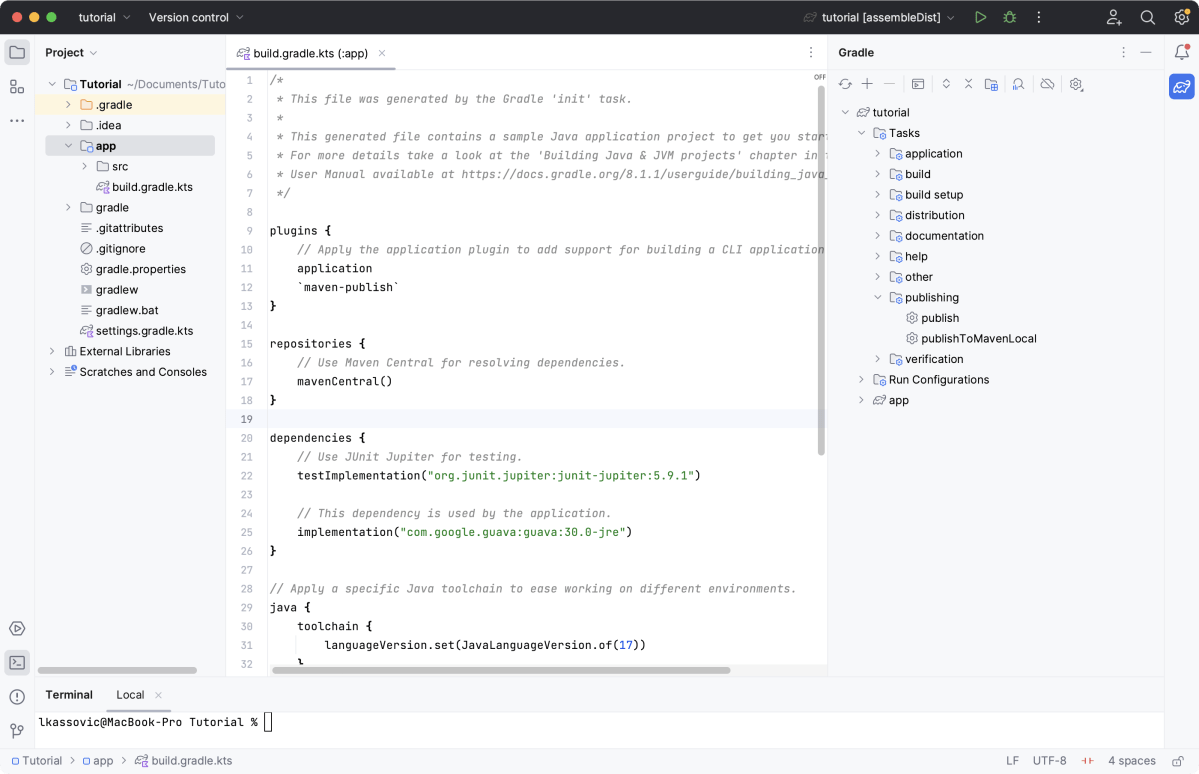The height and width of the screenshot is (774, 1199).
Task: Open the Terminal tool window icon
Action: (x=17, y=662)
